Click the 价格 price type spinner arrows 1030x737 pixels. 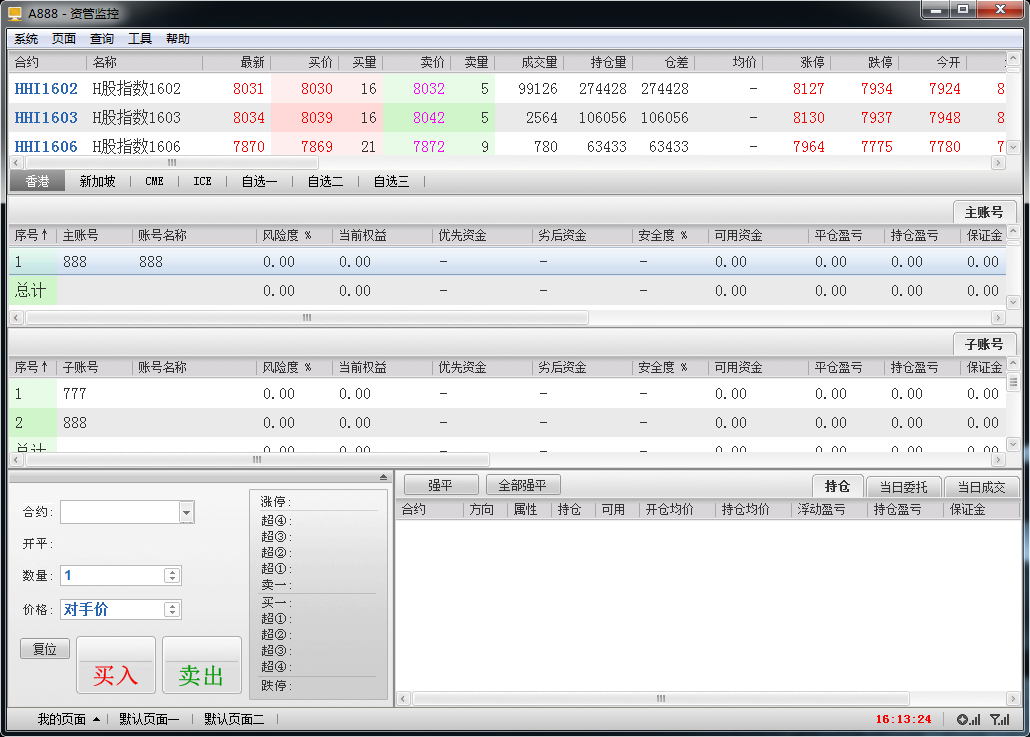click(172, 610)
